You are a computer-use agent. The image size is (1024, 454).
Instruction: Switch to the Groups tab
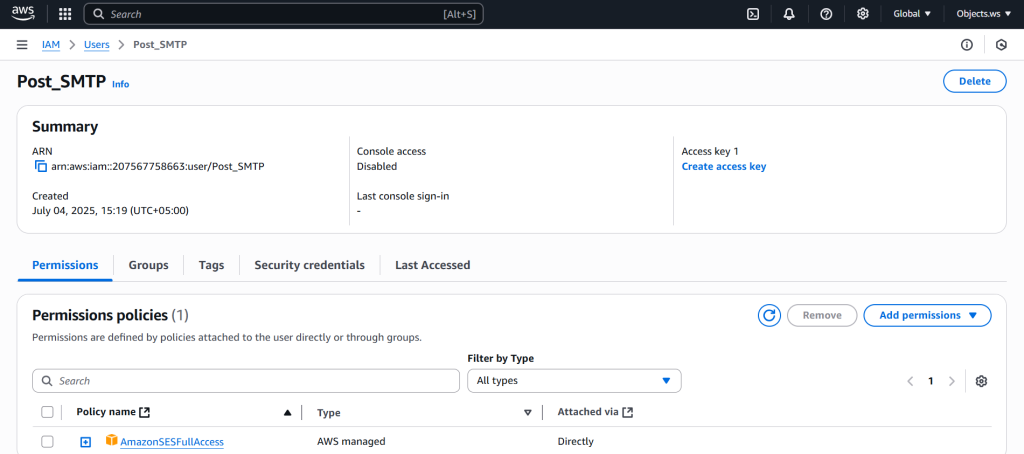pyautogui.click(x=148, y=265)
